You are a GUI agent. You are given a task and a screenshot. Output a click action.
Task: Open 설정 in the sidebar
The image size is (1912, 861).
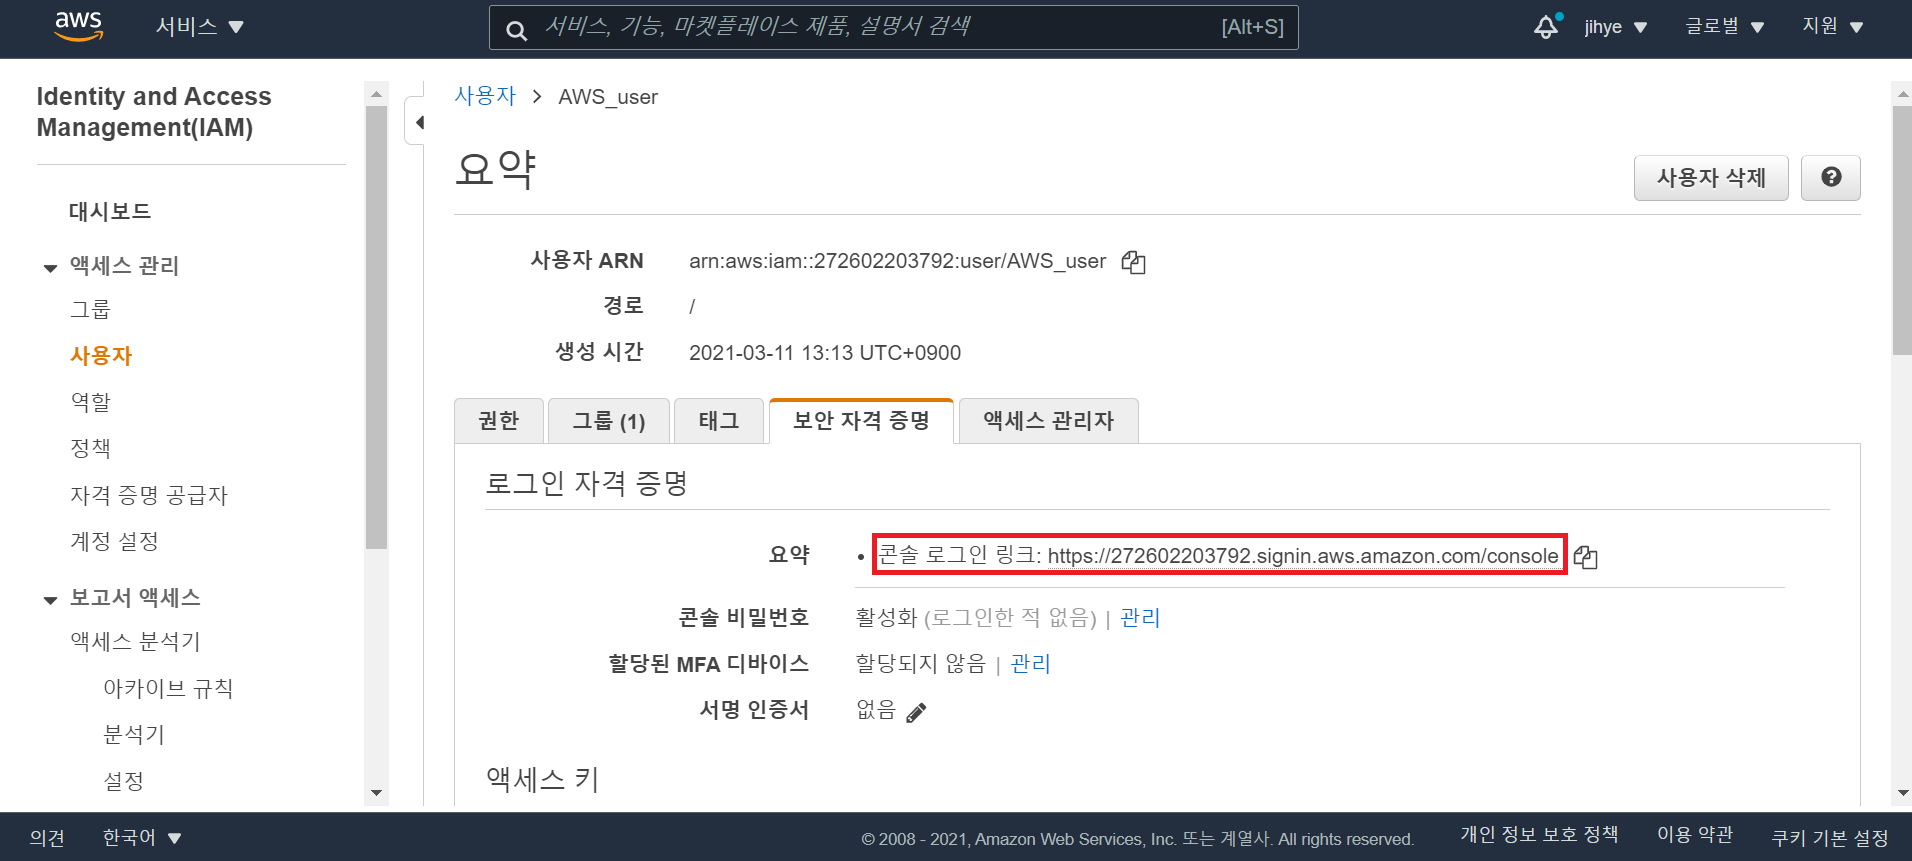pyautogui.click(x=124, y=781)
